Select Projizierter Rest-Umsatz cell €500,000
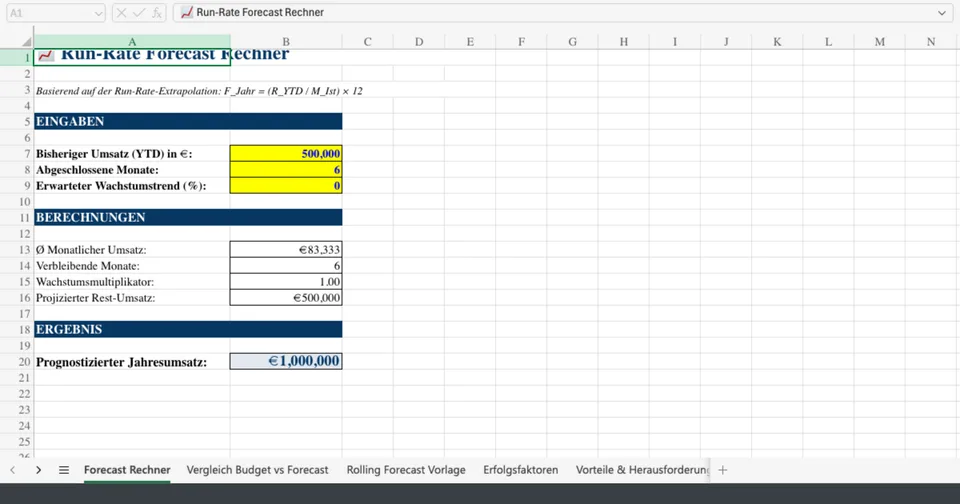 coord(286,298)
